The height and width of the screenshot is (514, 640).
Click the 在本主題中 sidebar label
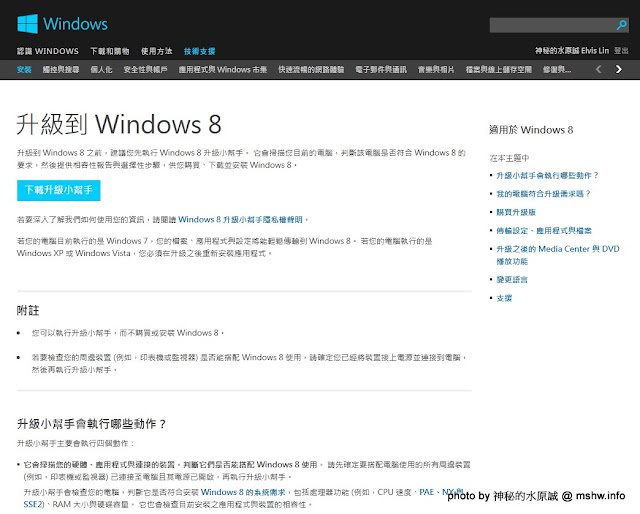tap(509, 158)
